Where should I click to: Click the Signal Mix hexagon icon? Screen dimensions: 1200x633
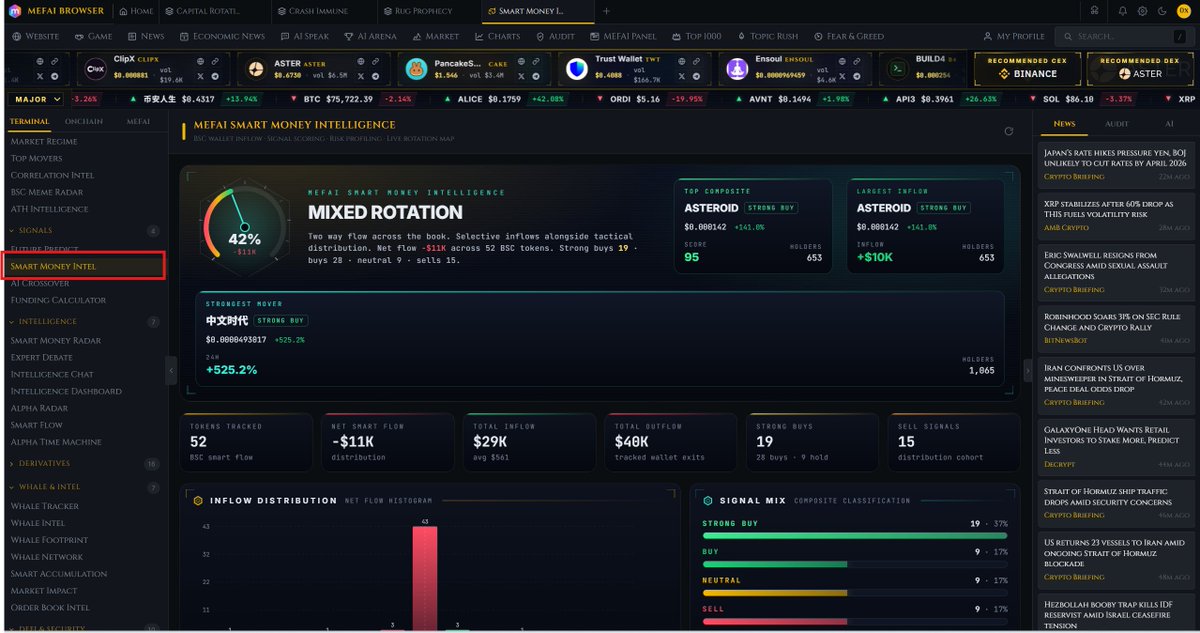[x=708, y=501]
